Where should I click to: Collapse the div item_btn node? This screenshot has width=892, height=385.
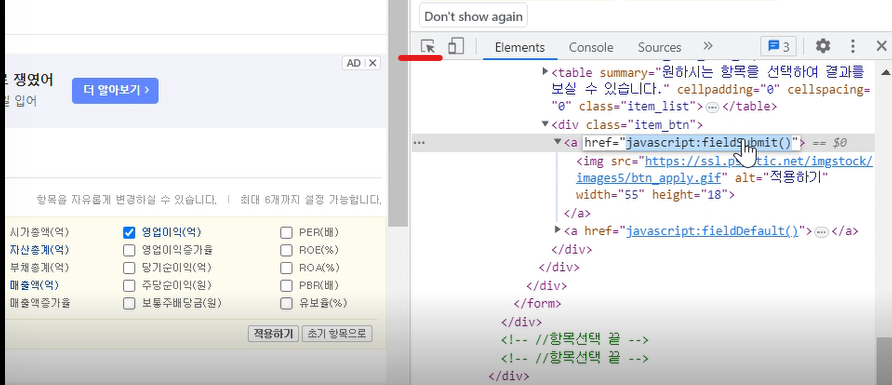tap(546, 124)
